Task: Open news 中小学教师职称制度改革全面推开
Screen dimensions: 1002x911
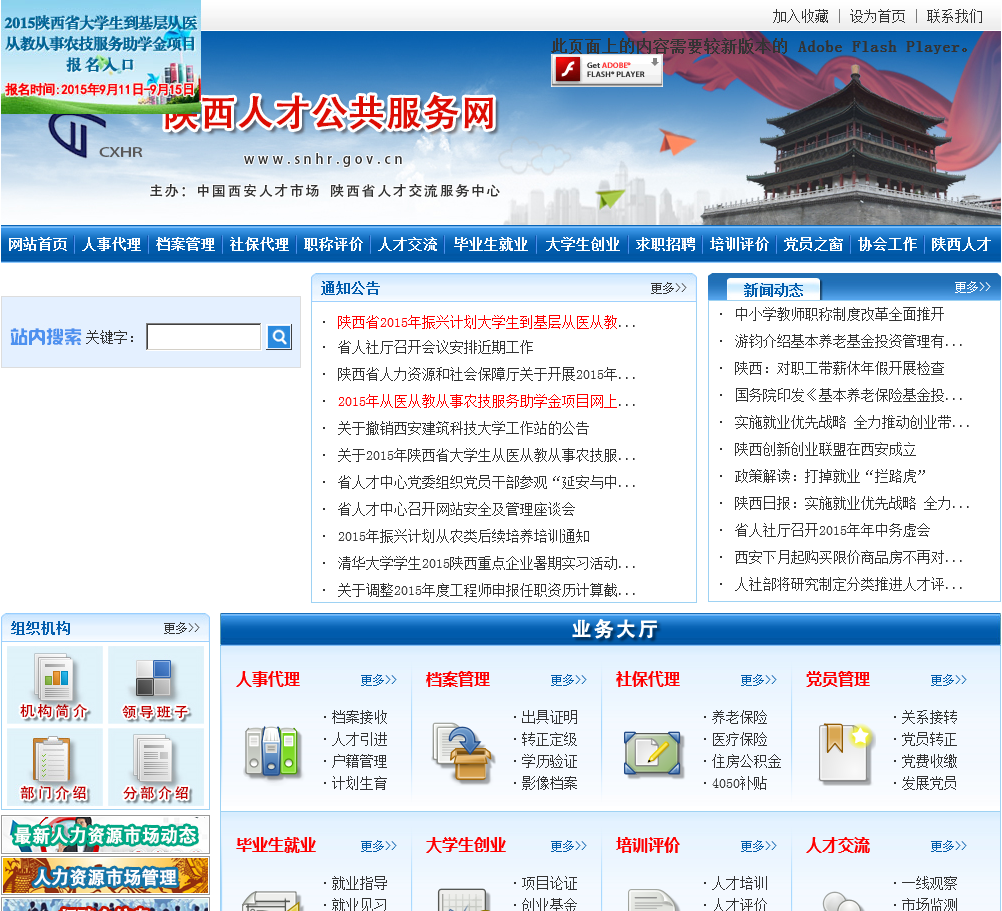Action: (839, 314)
